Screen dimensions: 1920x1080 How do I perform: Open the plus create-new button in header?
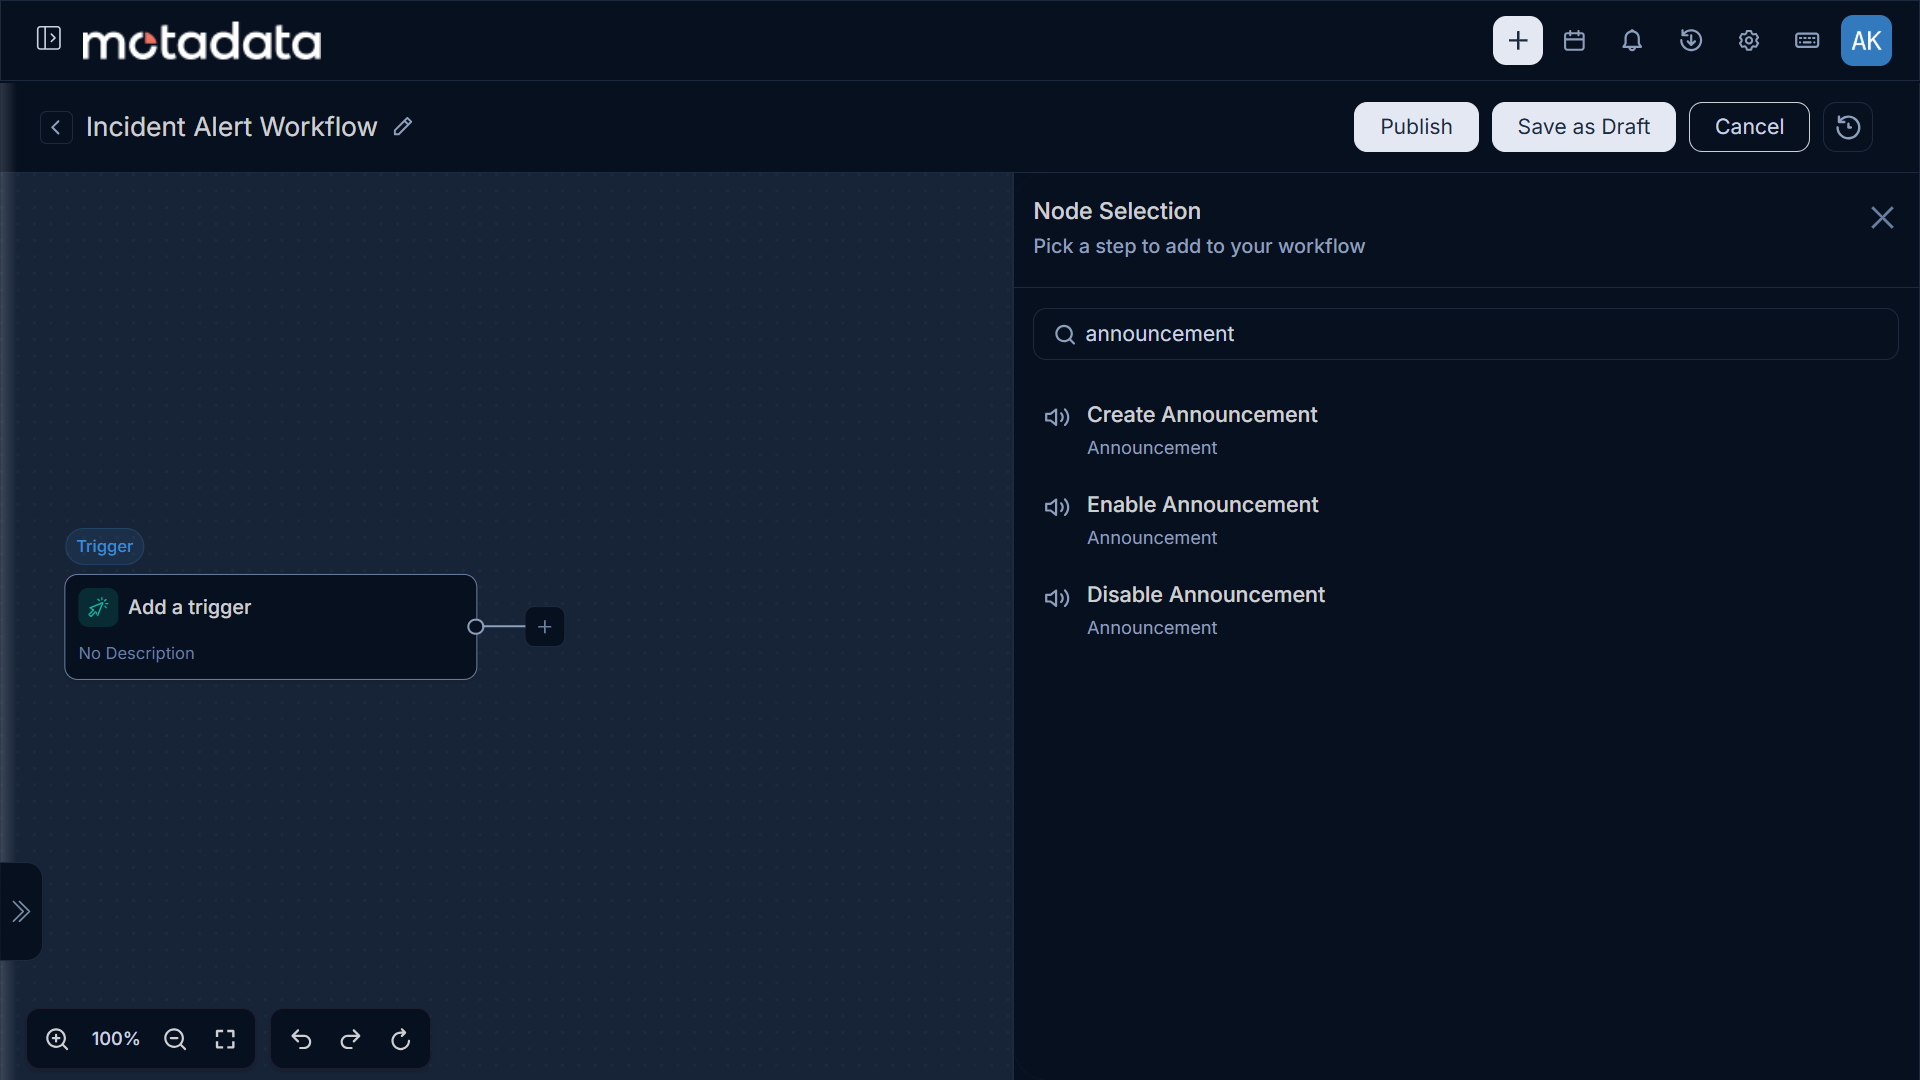(1517, 41)
